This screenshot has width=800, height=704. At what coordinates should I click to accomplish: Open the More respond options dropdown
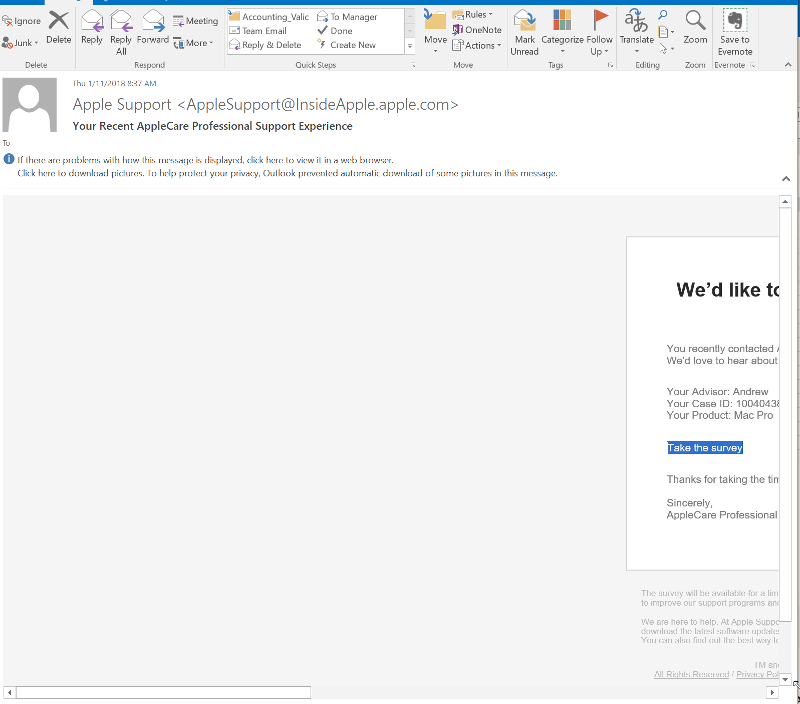coord(193,43)
